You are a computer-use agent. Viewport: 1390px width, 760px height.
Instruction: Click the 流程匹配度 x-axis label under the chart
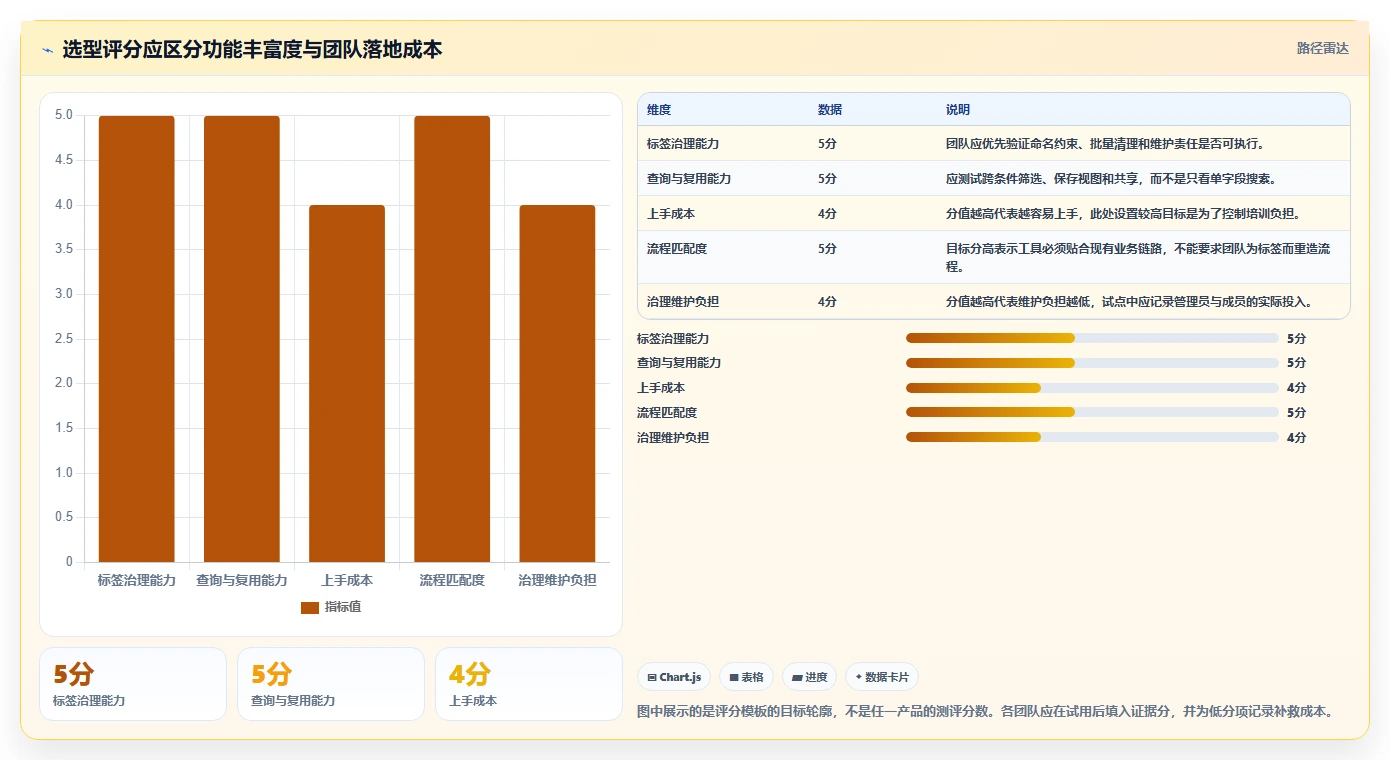(x=452, y=580)
